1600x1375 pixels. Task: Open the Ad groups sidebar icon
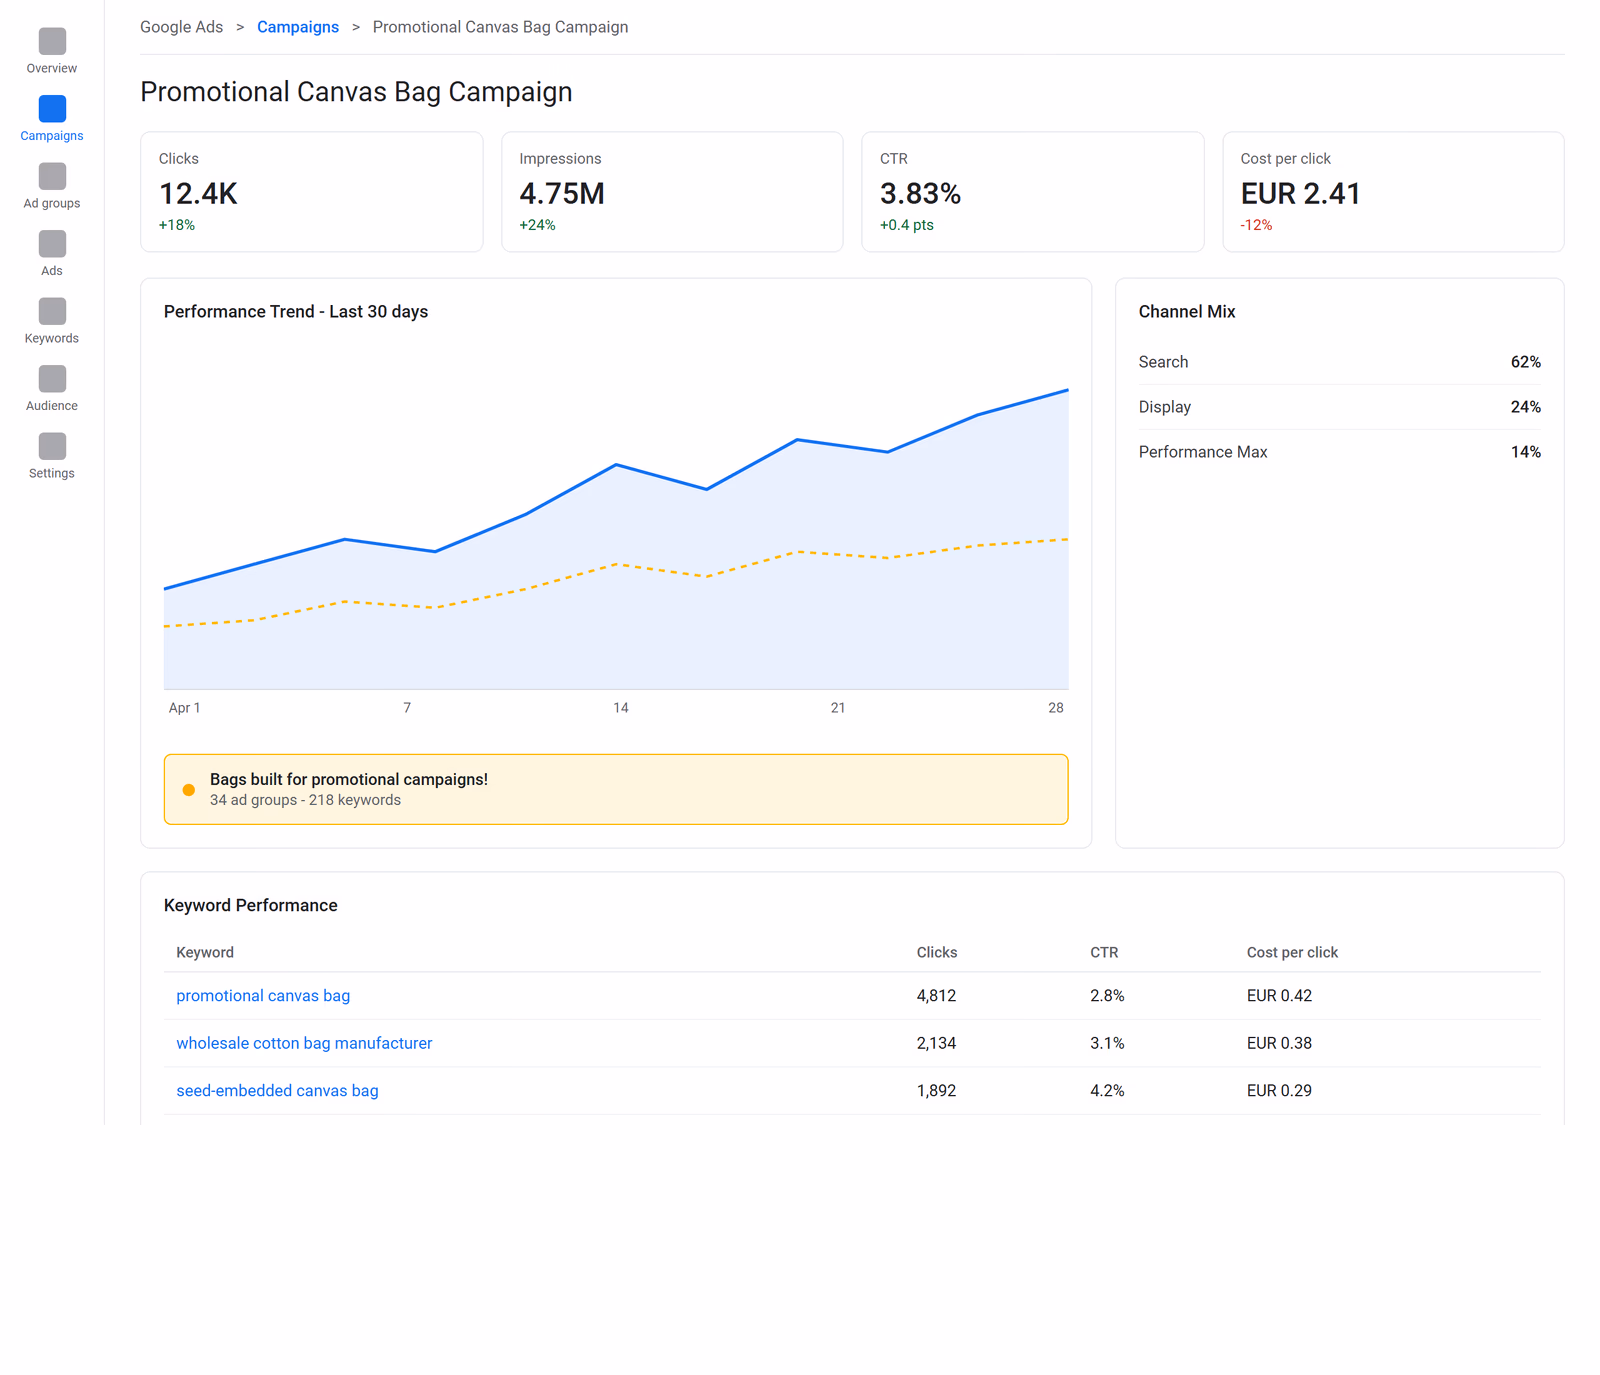point(52,176)
